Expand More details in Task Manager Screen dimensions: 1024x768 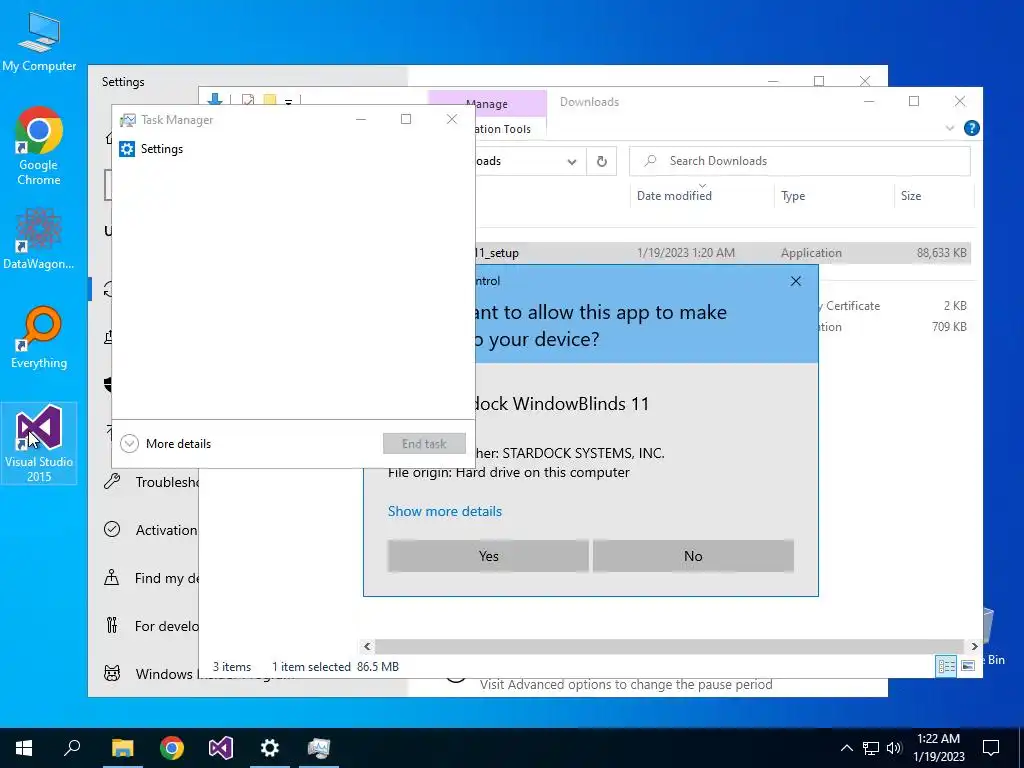point(166,443)
